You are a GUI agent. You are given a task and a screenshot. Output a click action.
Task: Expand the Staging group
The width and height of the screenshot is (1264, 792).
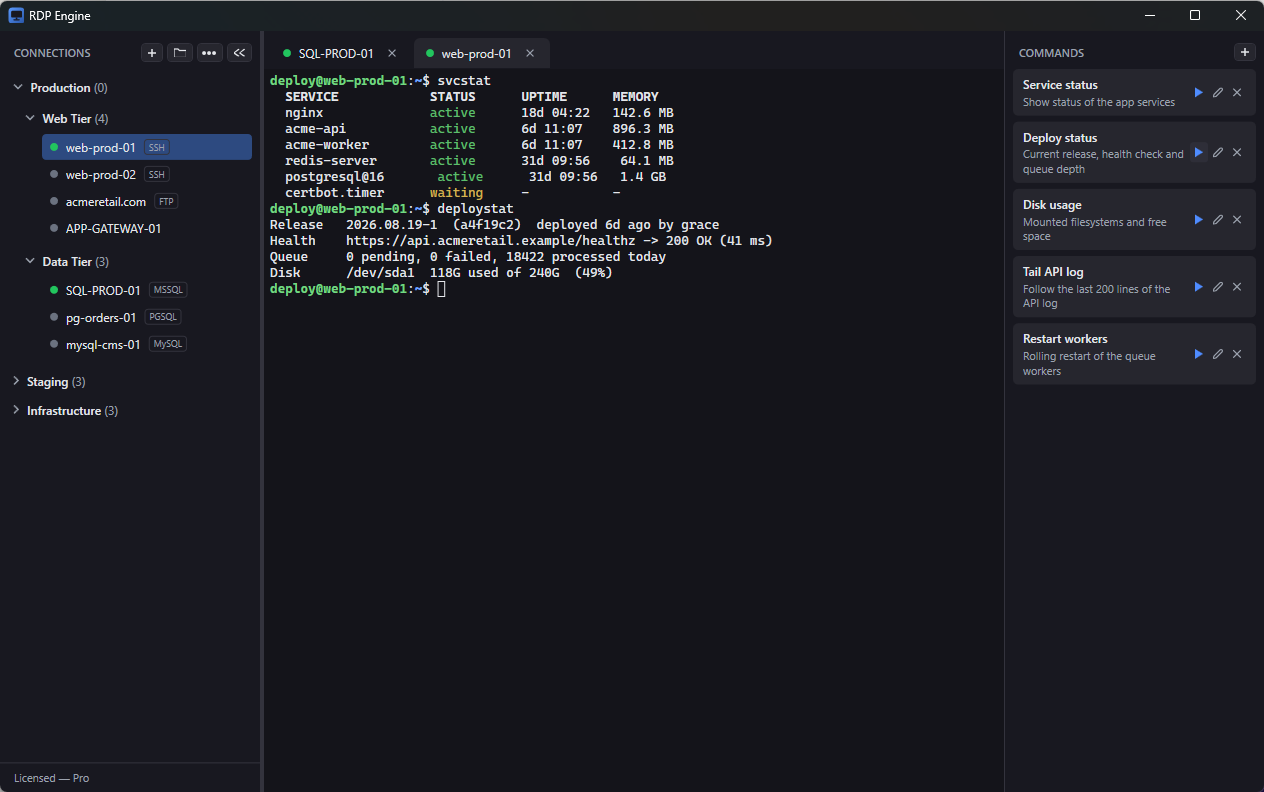point(17,382)
